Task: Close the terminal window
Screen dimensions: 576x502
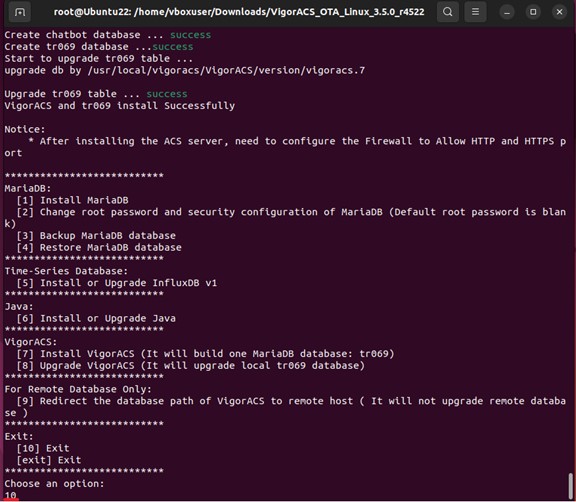Action: pos(559,12)
